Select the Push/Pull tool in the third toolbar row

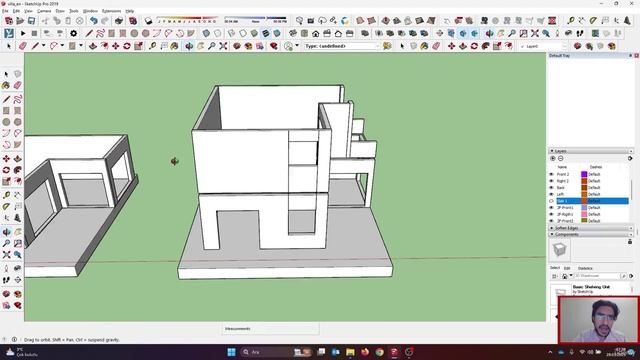point(93,46)
